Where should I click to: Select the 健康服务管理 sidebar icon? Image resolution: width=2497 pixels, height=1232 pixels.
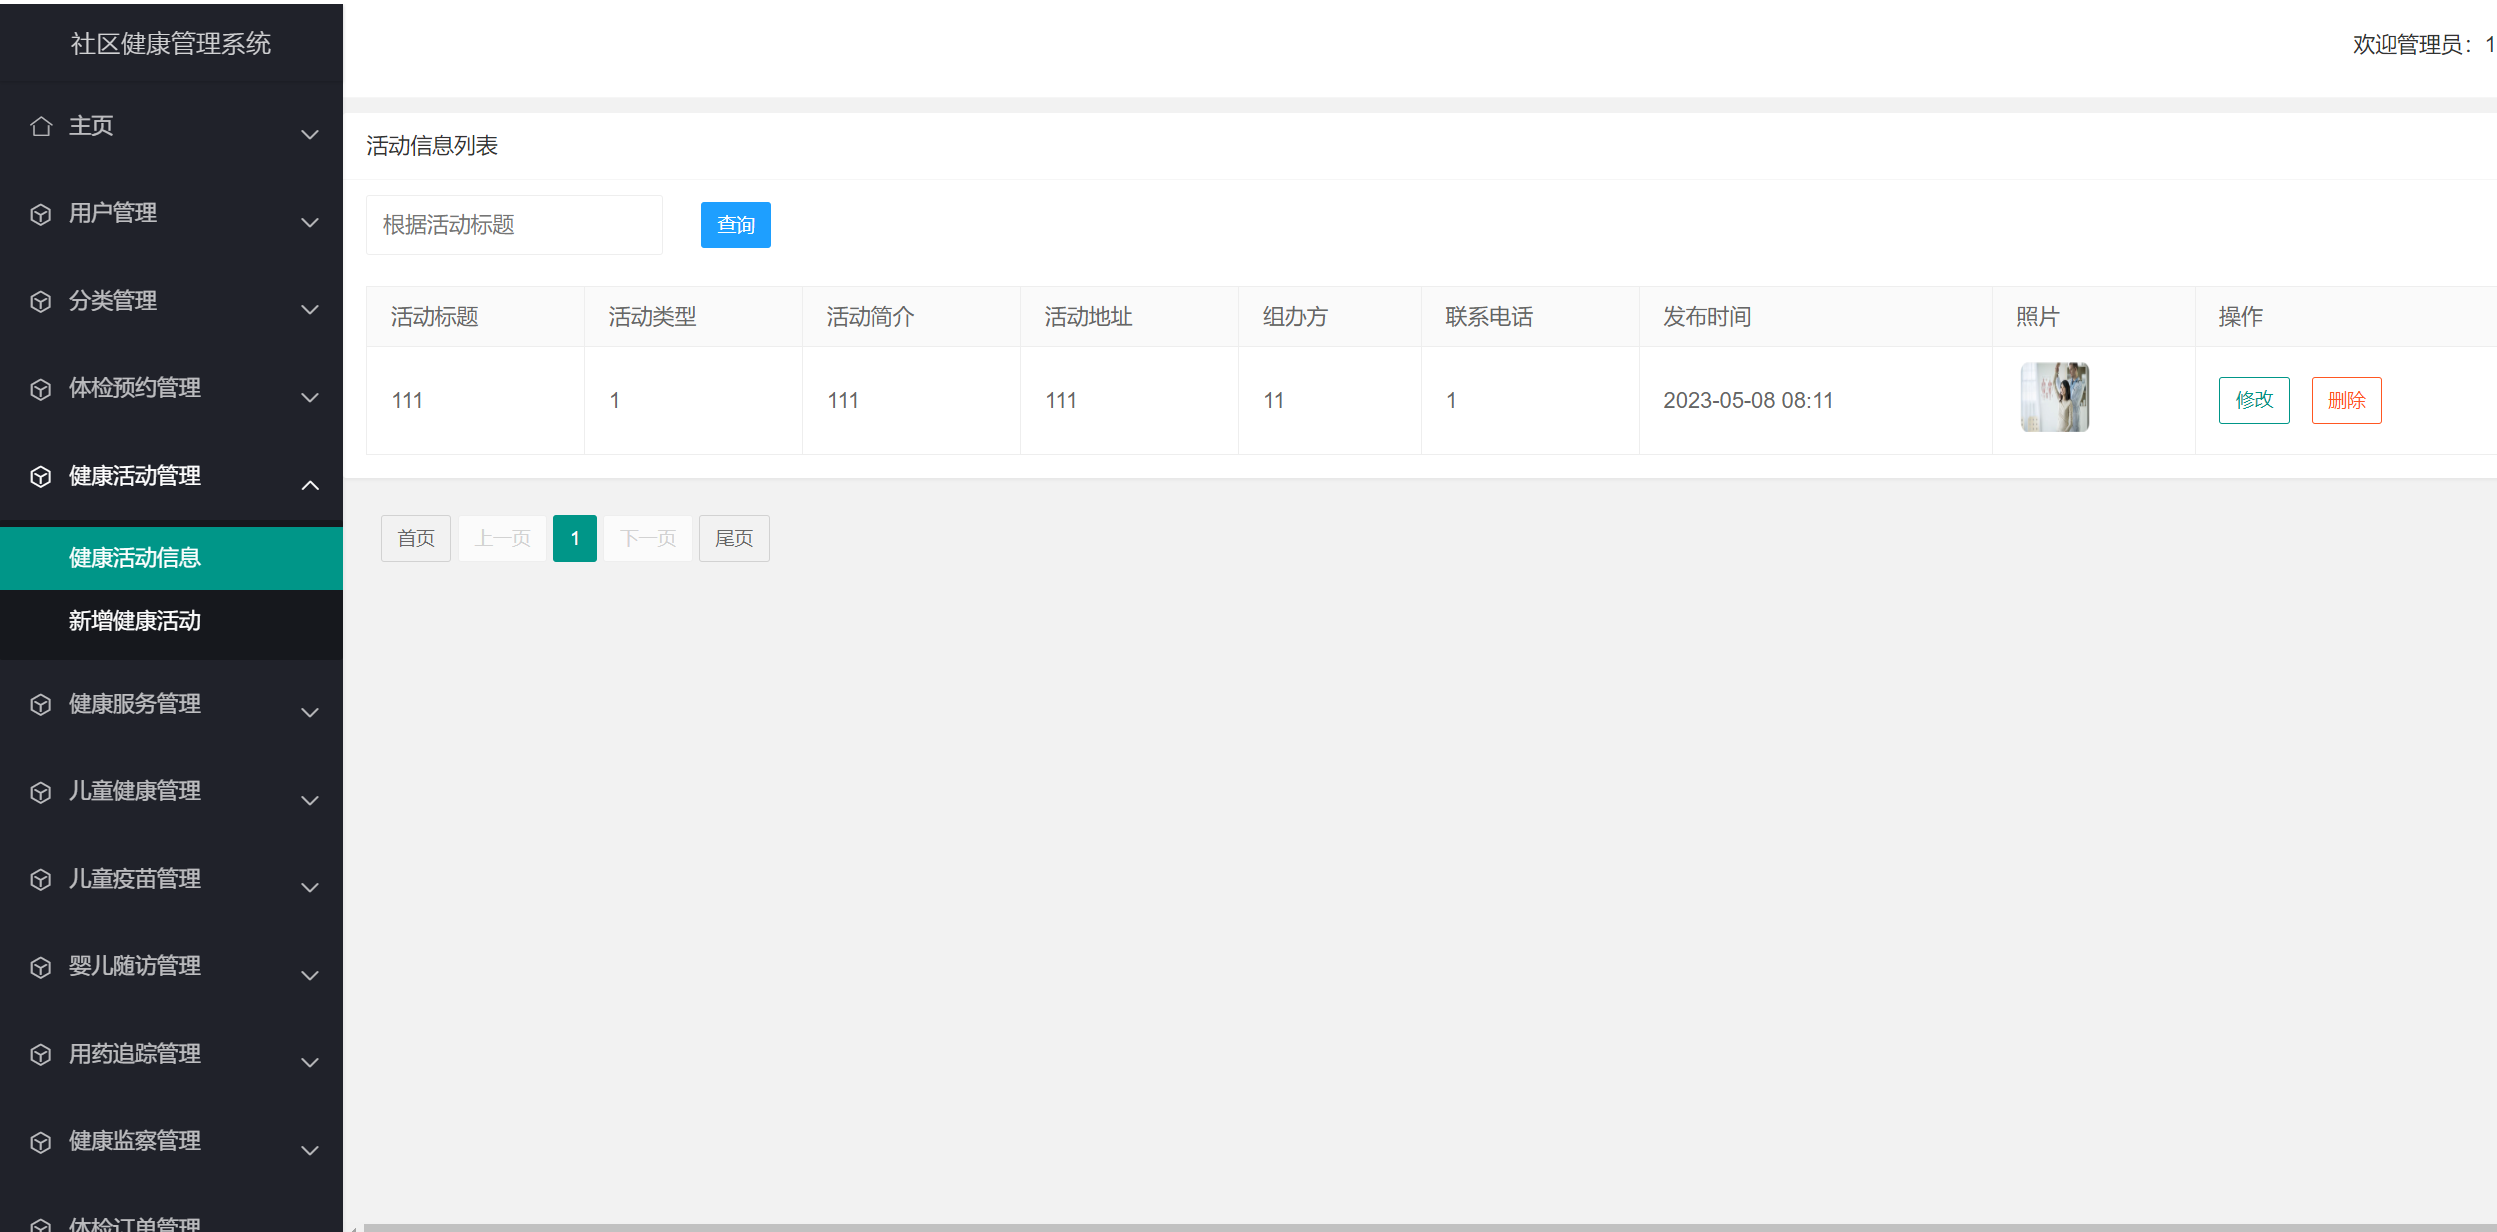point(41,703)
